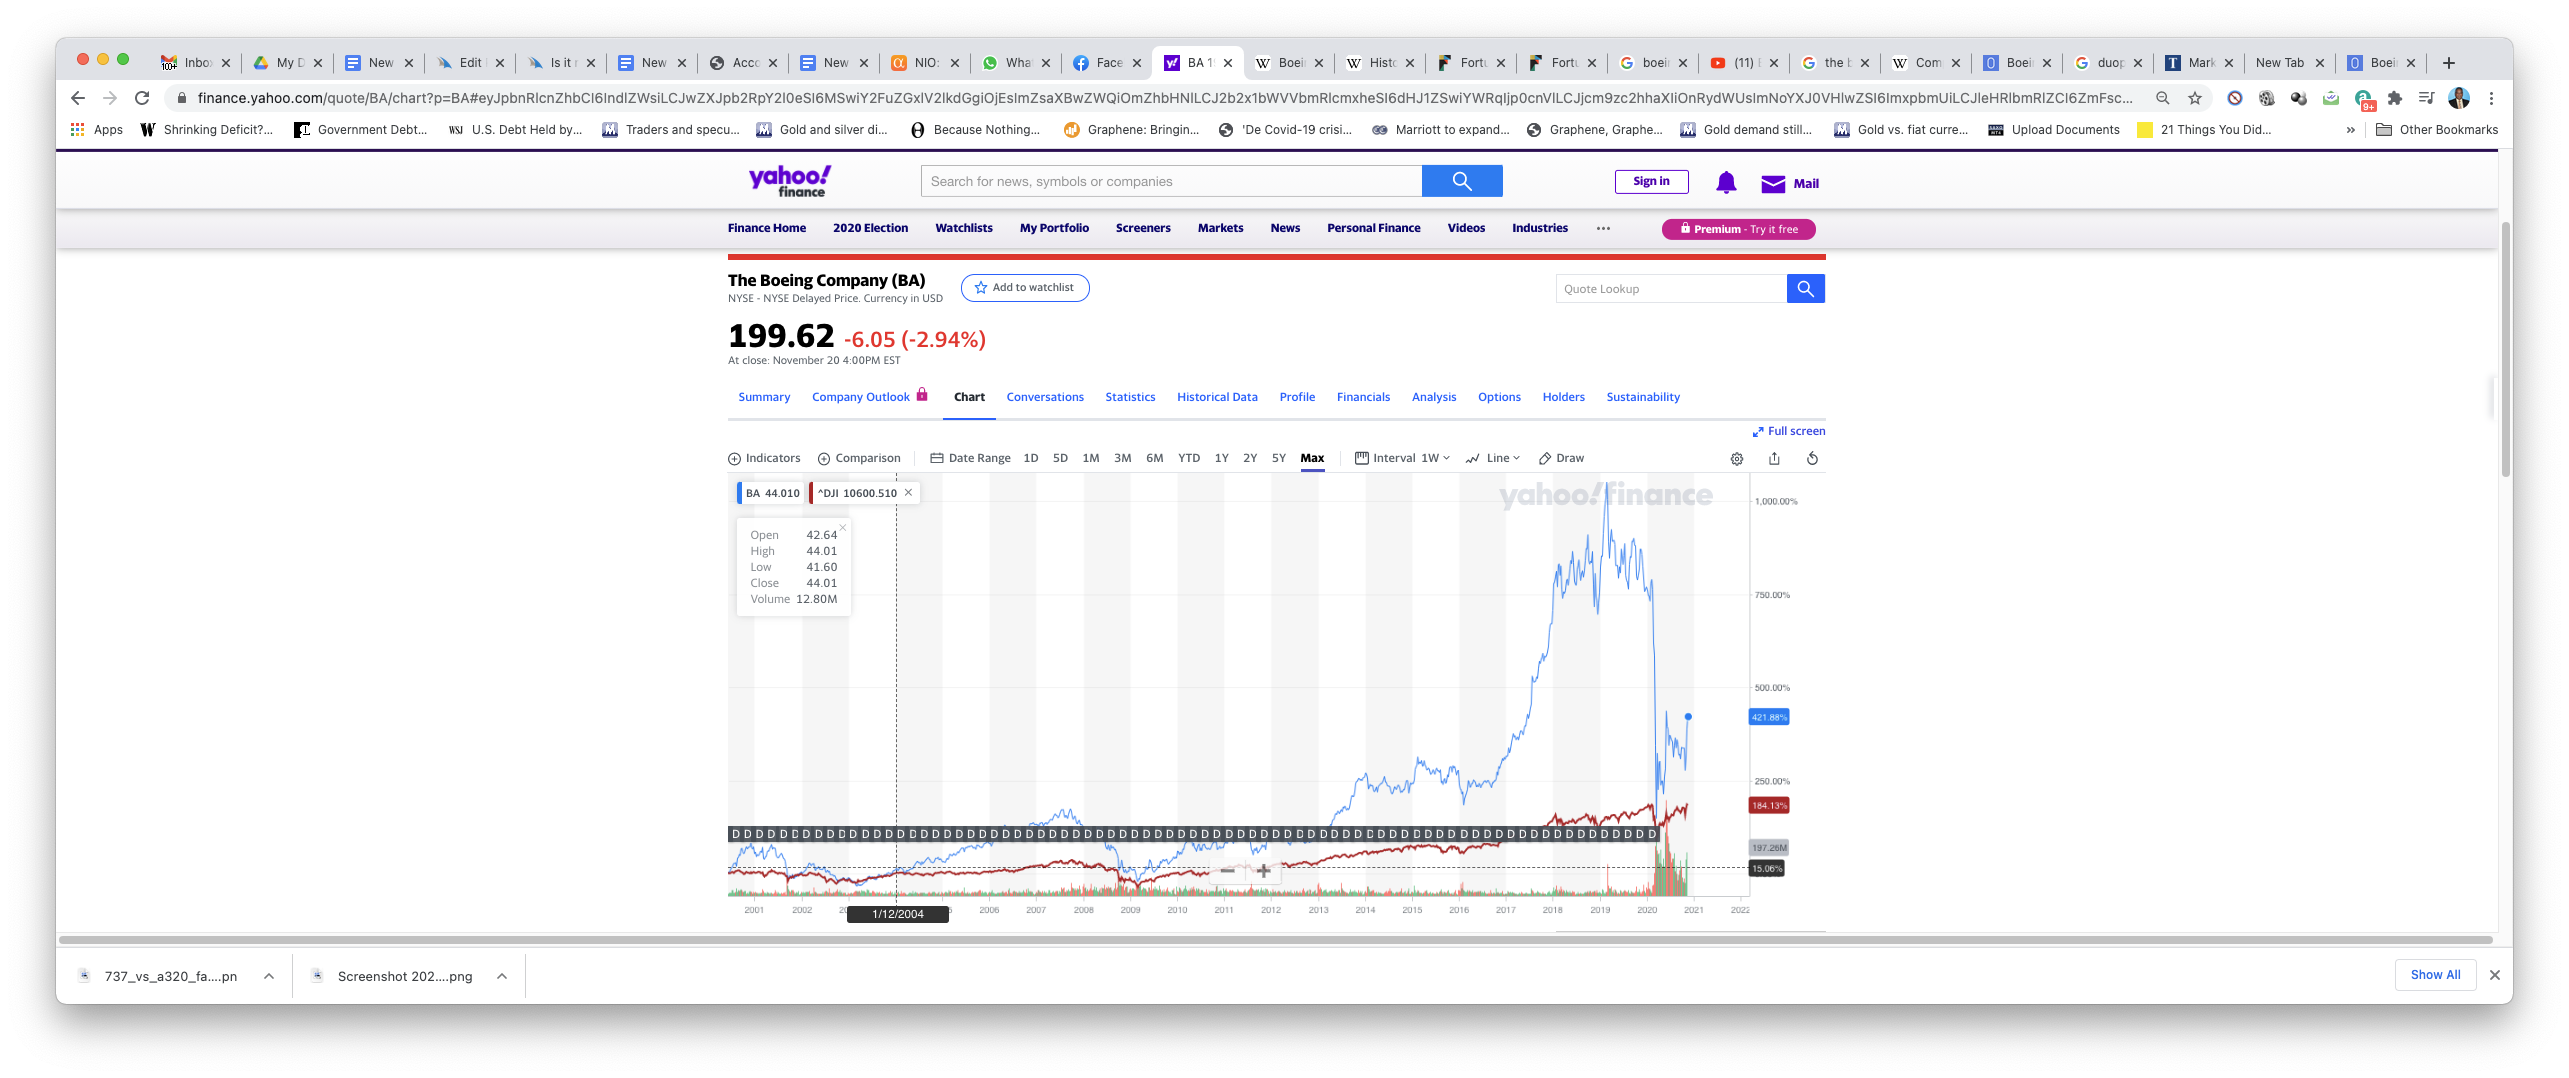Click the Yahoo Finance logo
This screenshot has width=2569, height=1078.
790,182
